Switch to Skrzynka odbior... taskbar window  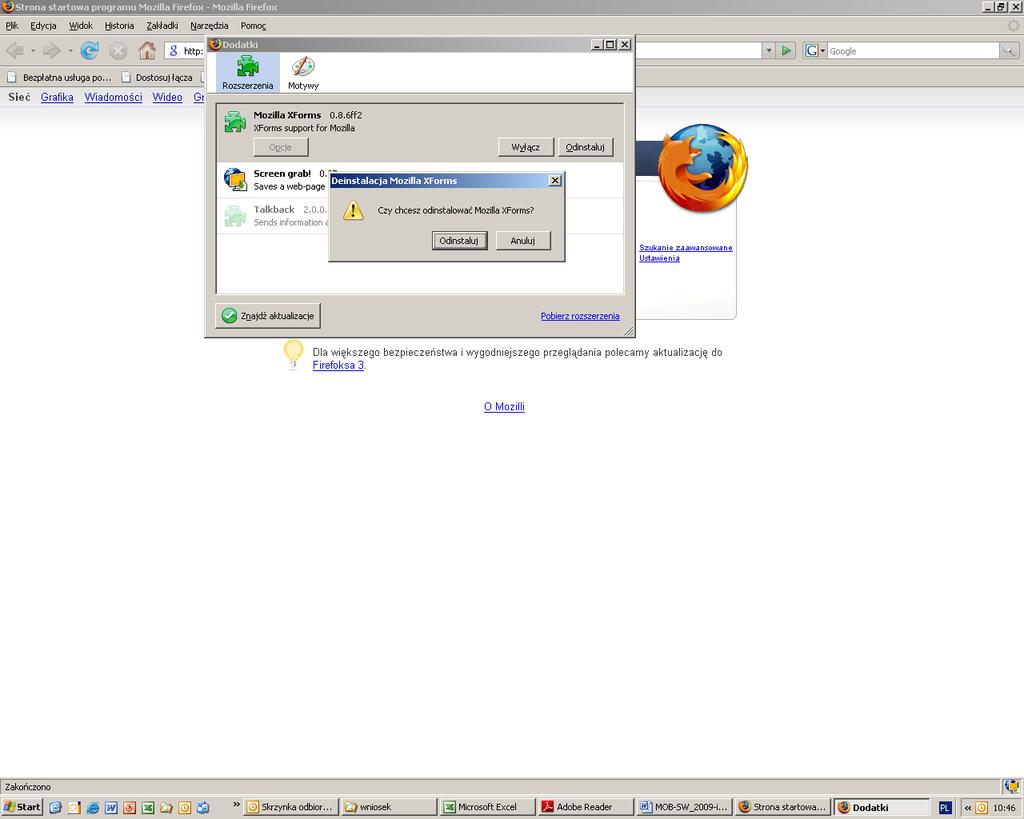point(291,807)
